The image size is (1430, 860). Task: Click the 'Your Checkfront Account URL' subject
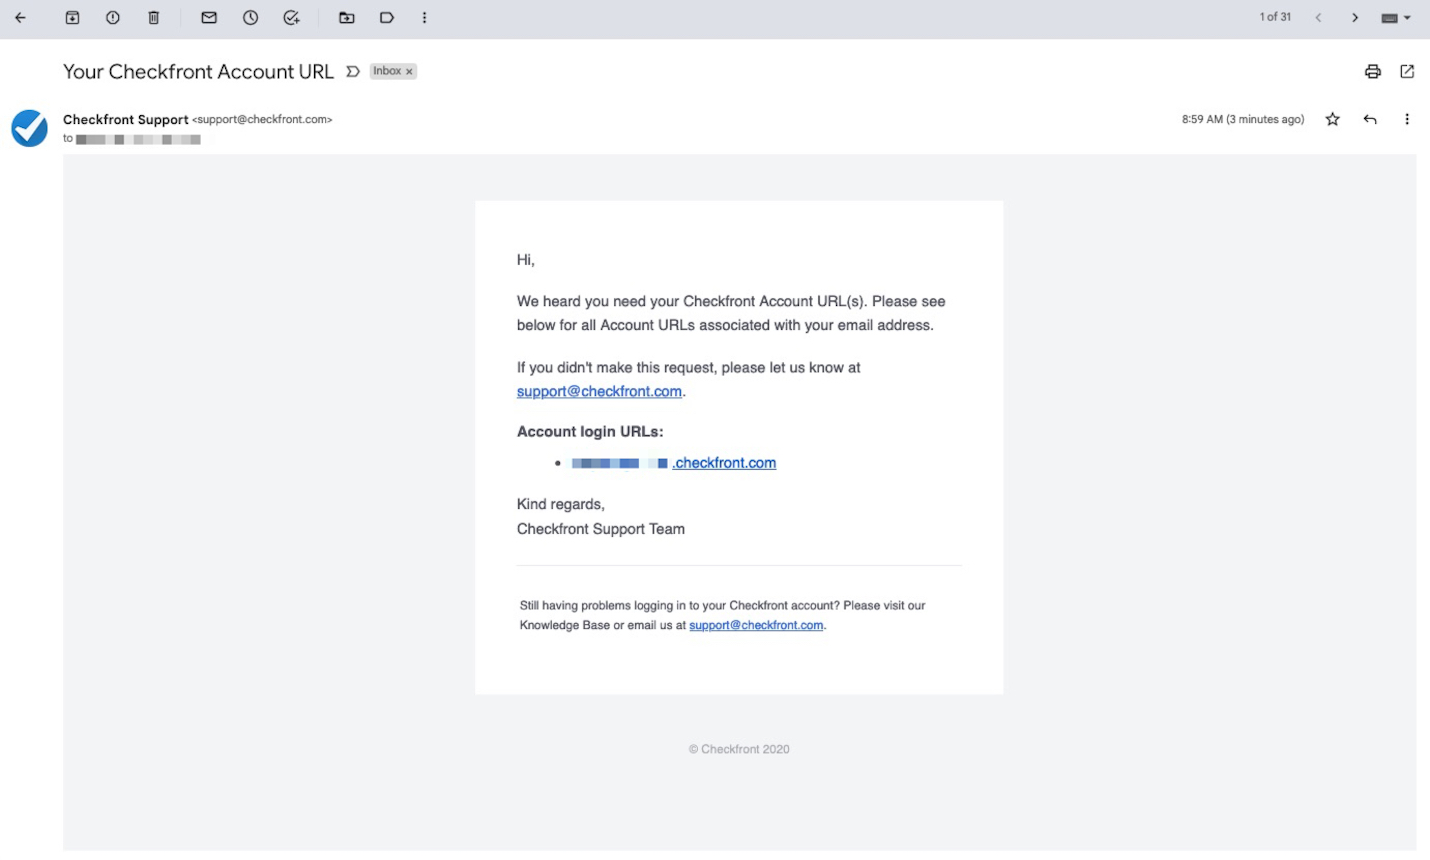198,71
